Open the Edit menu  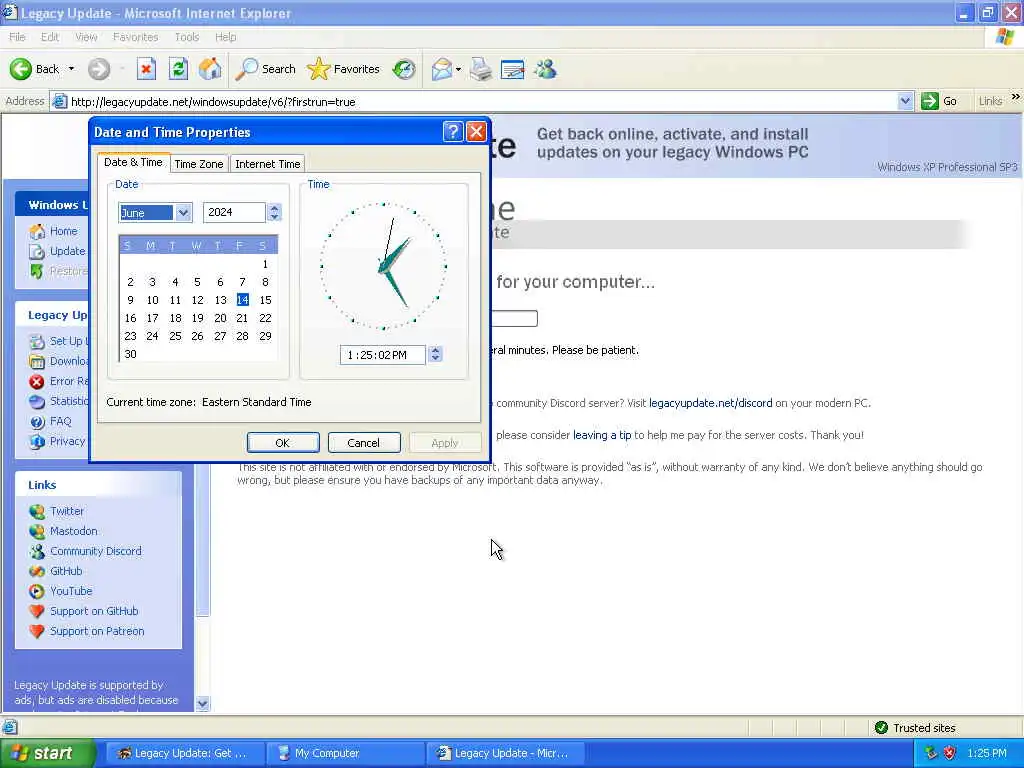click(50, 37)
